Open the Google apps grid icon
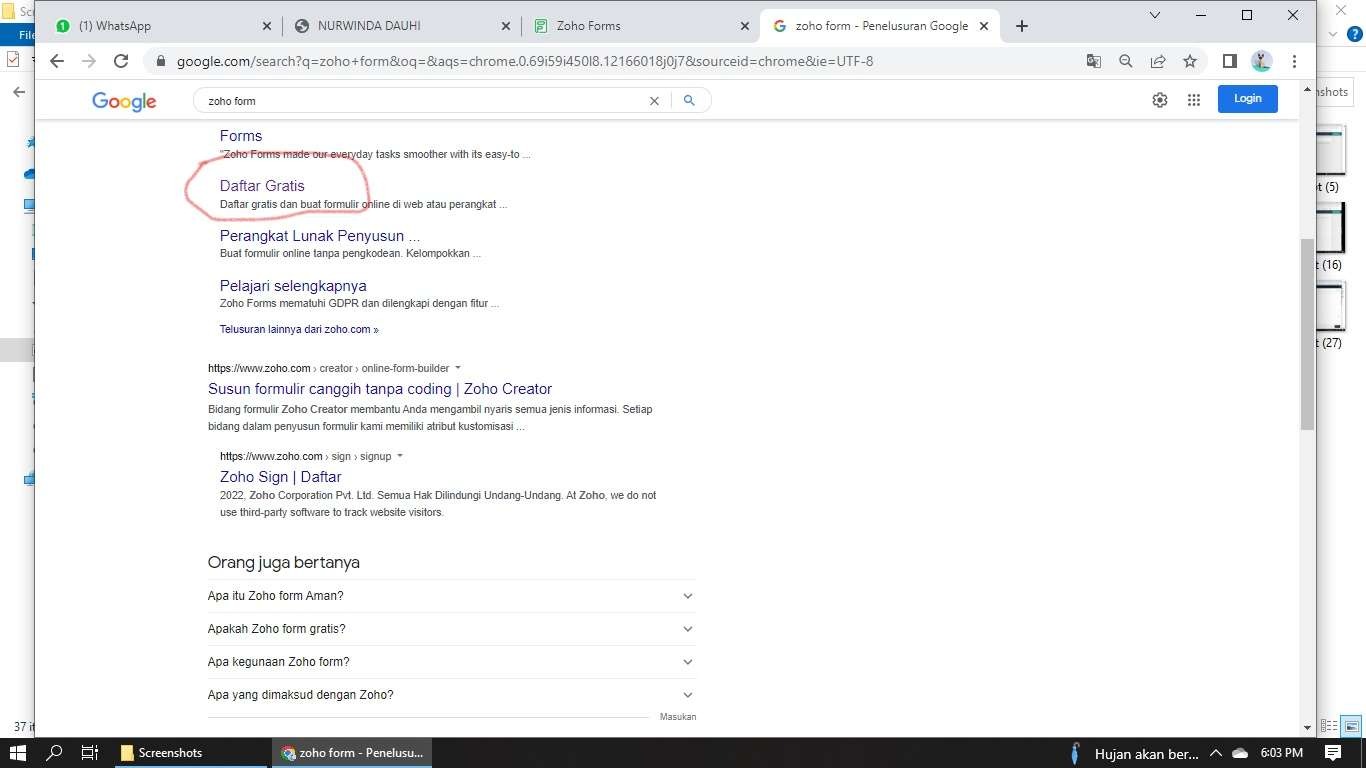The height and width of the screenshot is (768, 1366). tap(1193, 100)
